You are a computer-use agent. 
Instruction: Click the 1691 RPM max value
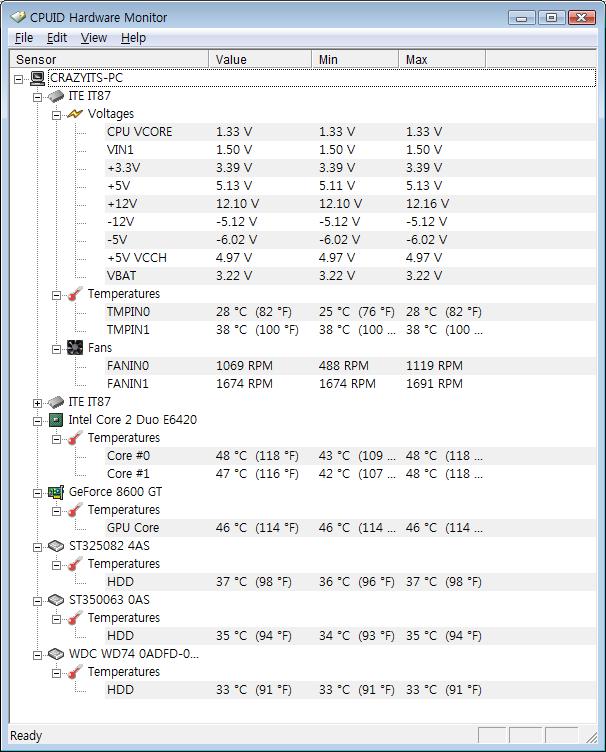click(x=434, y=384)
